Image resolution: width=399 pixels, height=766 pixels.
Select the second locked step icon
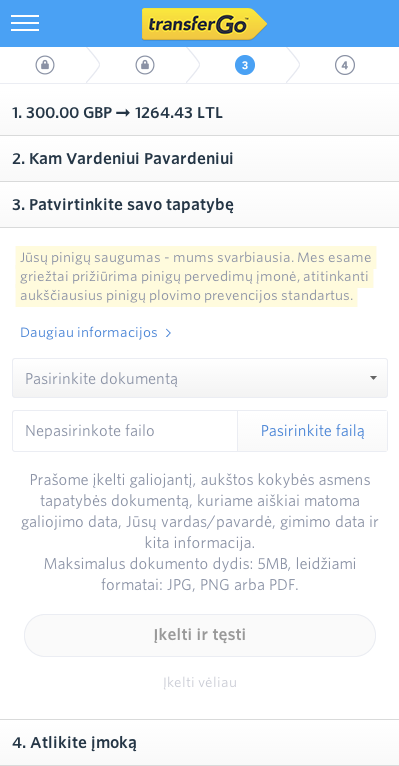[145, 65]
